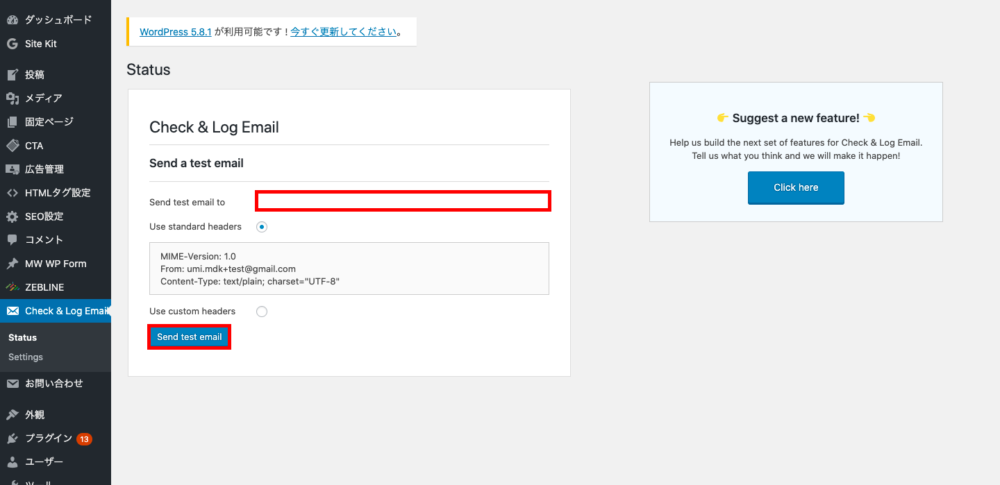Click the Dashboard gauge icon in sidebar
The width and height of the screenshot is (1000, 485).
pos(12,20)
